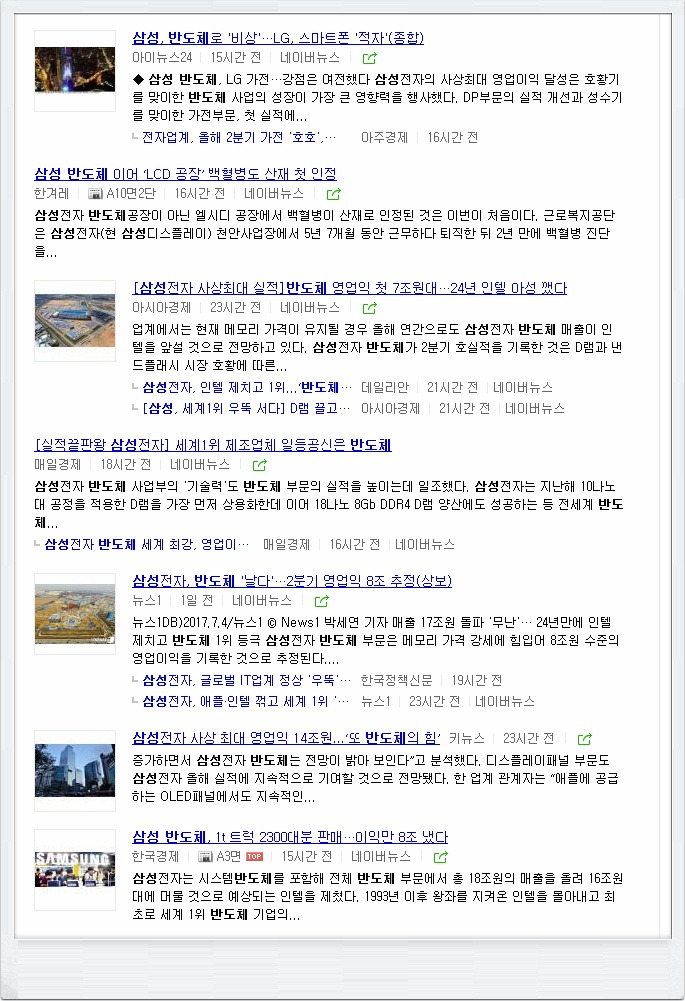Click 네이버뉴스 link beside 아이뉴스24
This screenshot has height=1001, width=685.
click(x=310, y=57)
